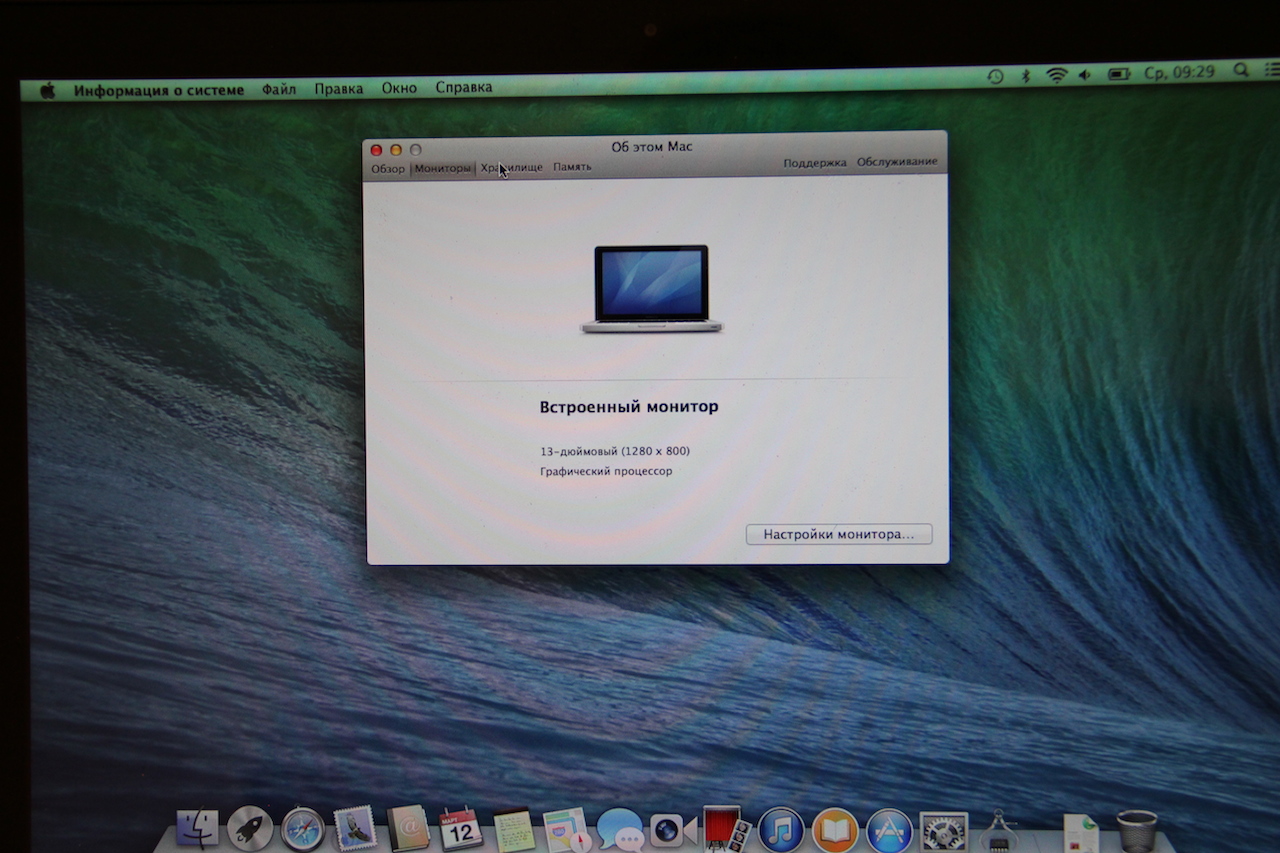1280x853 pixels.
Task: Open System Preferences gear icon
Action: [x=943, y=830]
